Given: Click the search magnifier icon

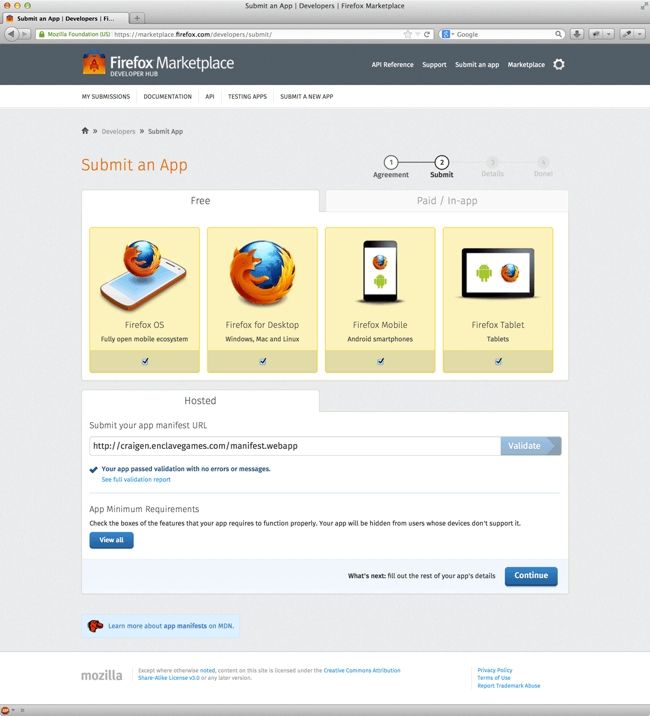Looking at the screenshot, I should 558,34.
